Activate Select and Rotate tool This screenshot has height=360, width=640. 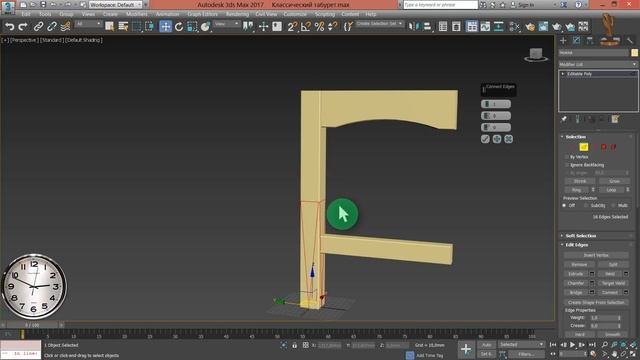coord(179,27)
